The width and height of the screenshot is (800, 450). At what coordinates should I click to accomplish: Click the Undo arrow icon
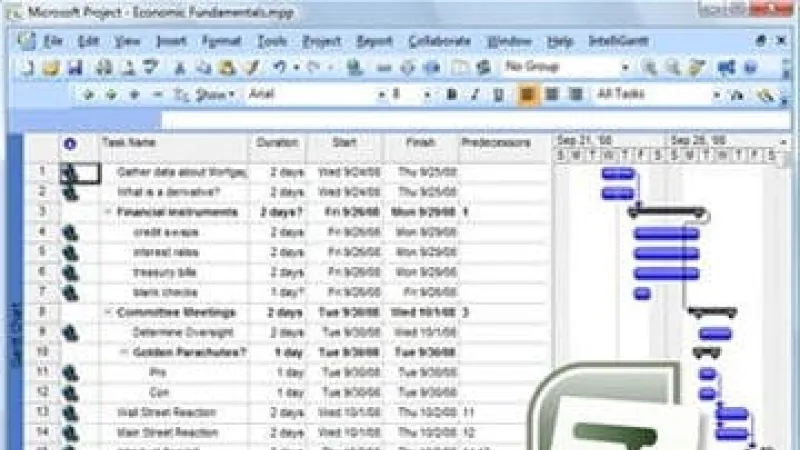pyautogui.click(x=280, y=67)
